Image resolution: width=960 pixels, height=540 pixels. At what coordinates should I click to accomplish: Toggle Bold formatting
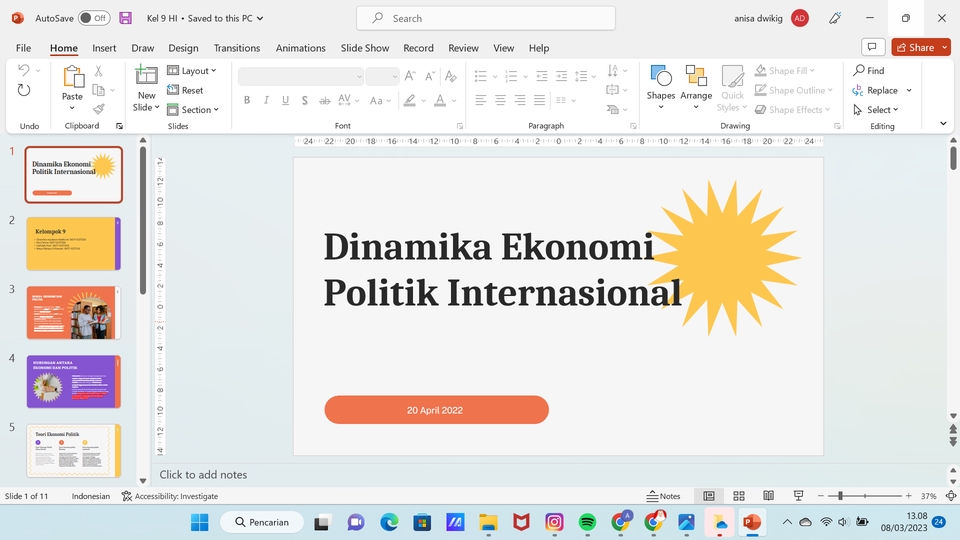247,100
